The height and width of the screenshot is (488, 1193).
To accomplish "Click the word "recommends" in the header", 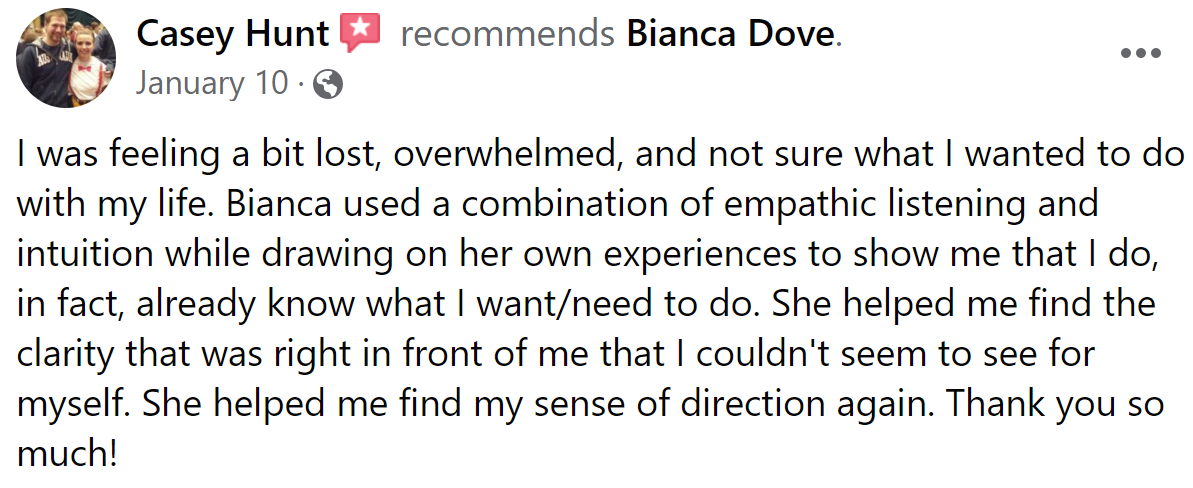I will pos(506,35).
